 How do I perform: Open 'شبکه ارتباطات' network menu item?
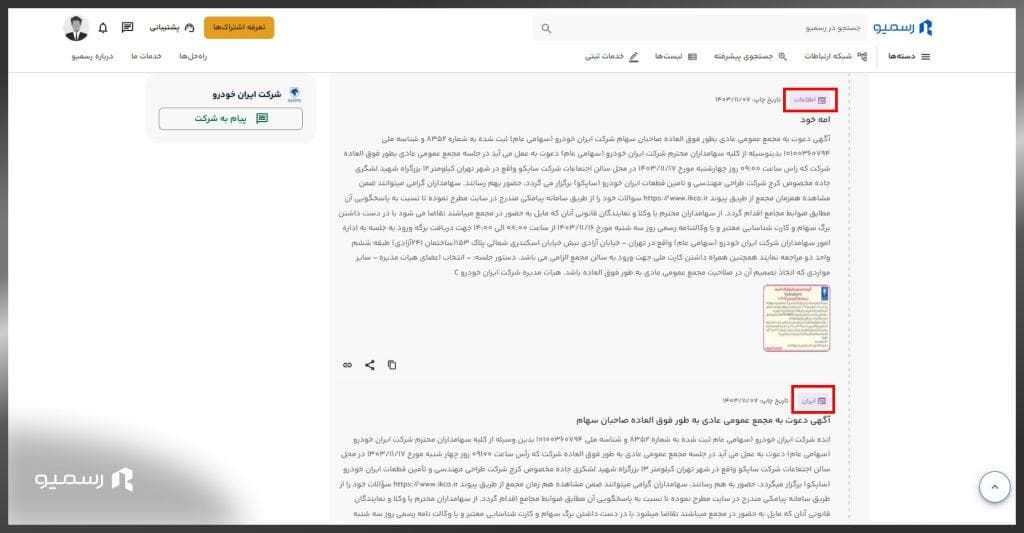835,57
